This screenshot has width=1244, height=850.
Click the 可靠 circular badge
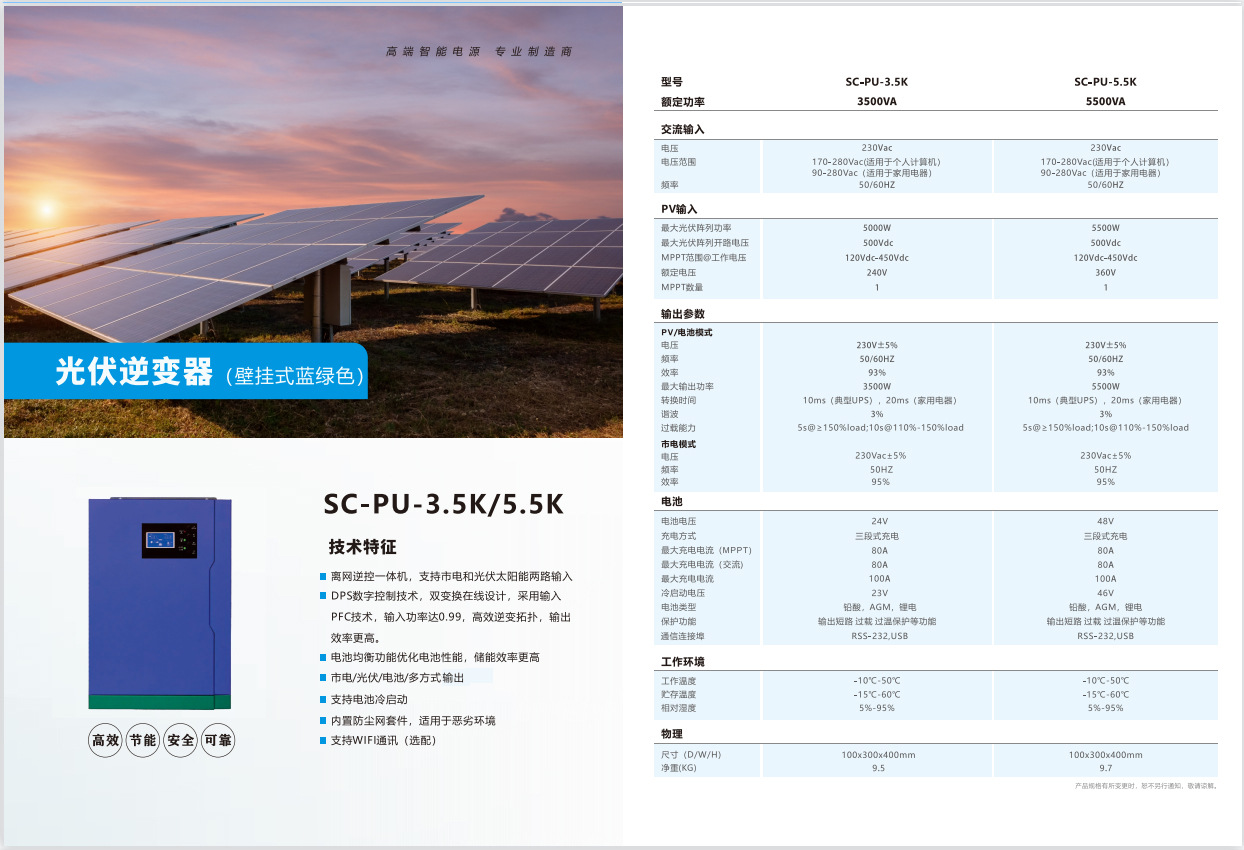(x=218, y=741)
